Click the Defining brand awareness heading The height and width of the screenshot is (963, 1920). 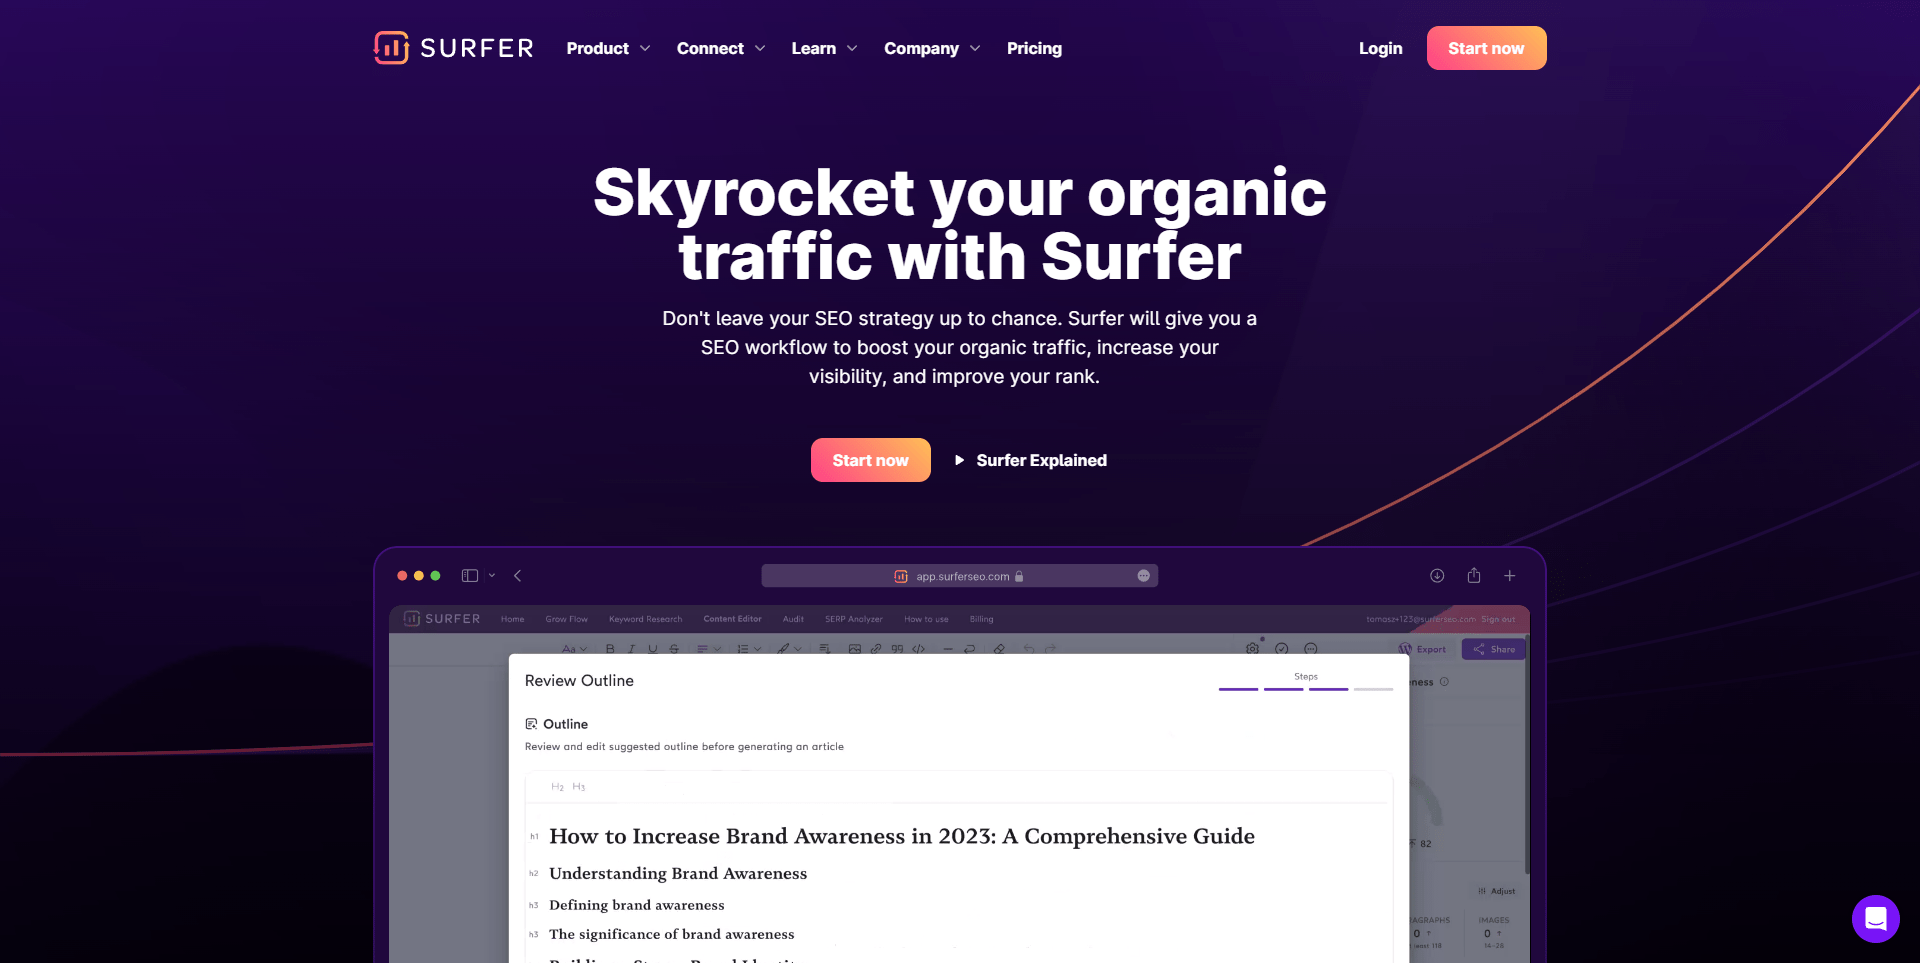click(x=636, y=905)
